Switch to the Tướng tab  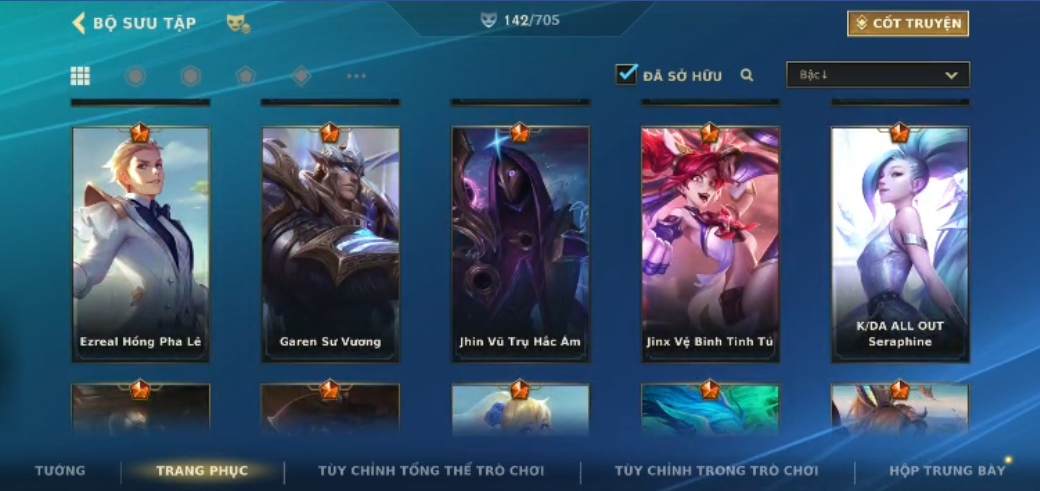(60, 470)
